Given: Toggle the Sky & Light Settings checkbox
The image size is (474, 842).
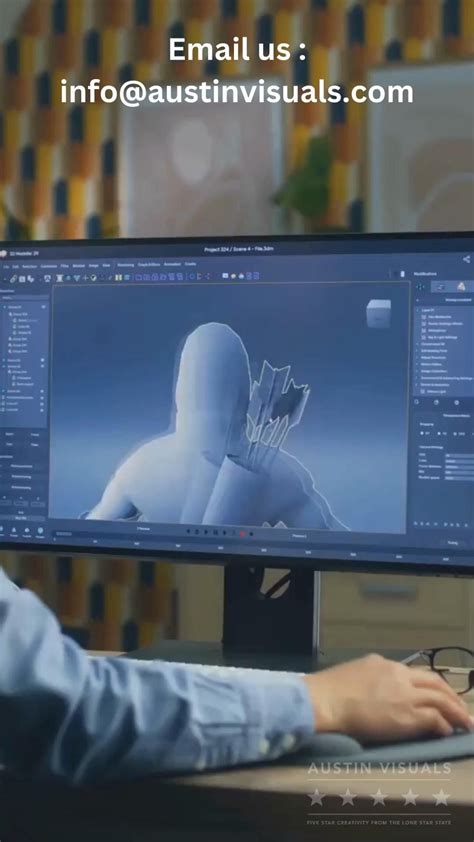Looking at the screenshot, I should pos(424,337).
